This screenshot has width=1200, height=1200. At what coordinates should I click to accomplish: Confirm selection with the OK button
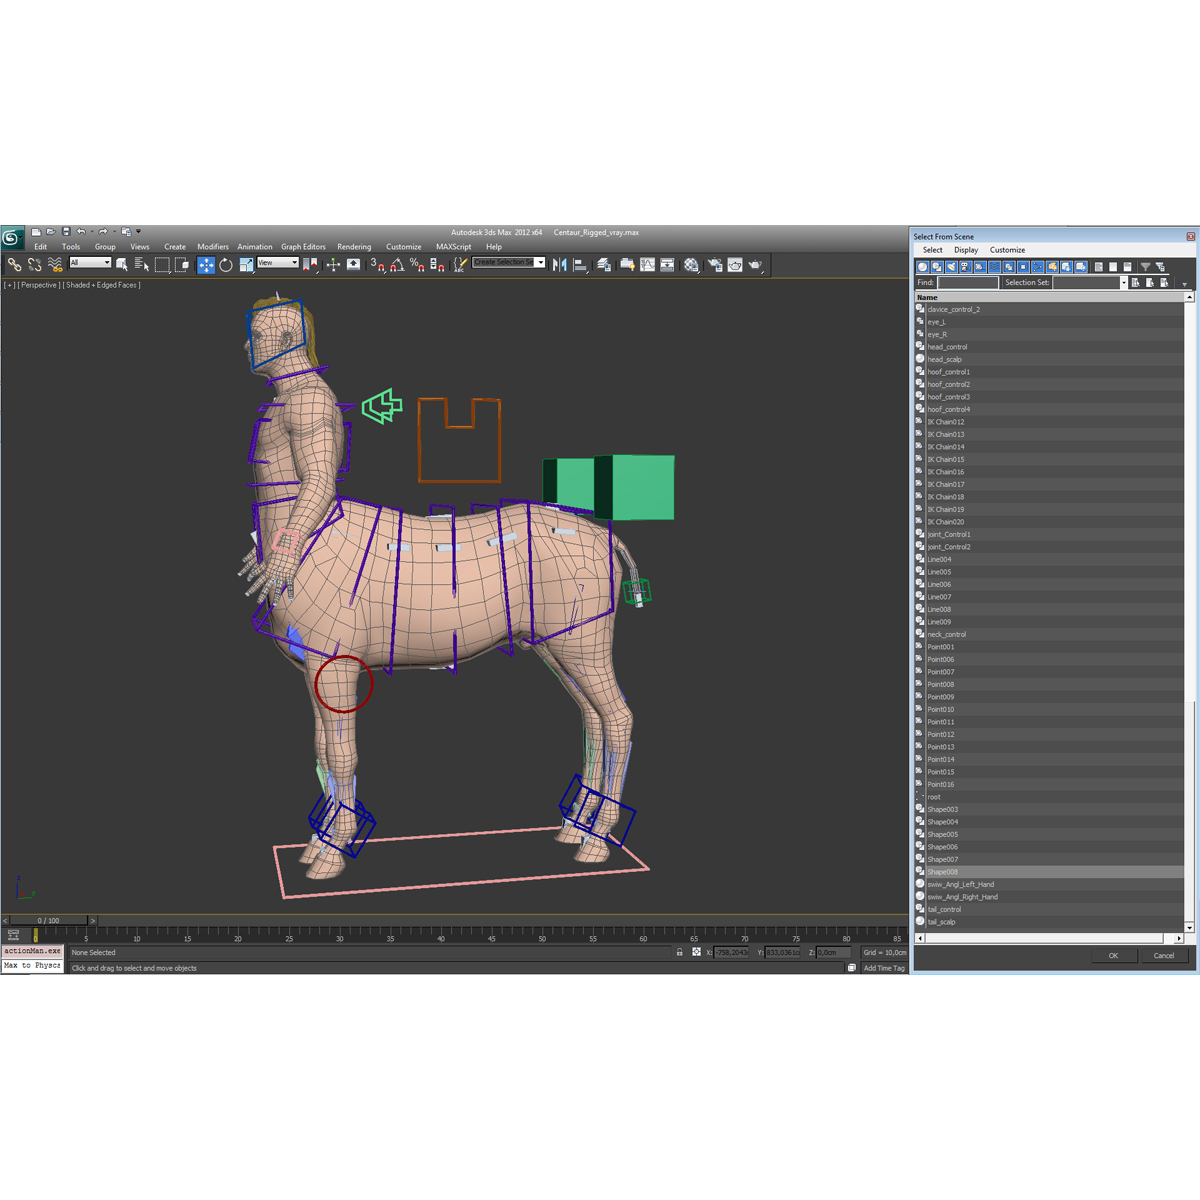click(x=1113, y=955)
